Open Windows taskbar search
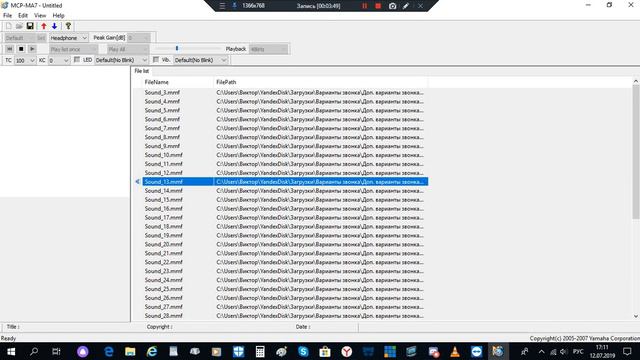This screenshot has height=360, width=640. (x=34, y=351)
